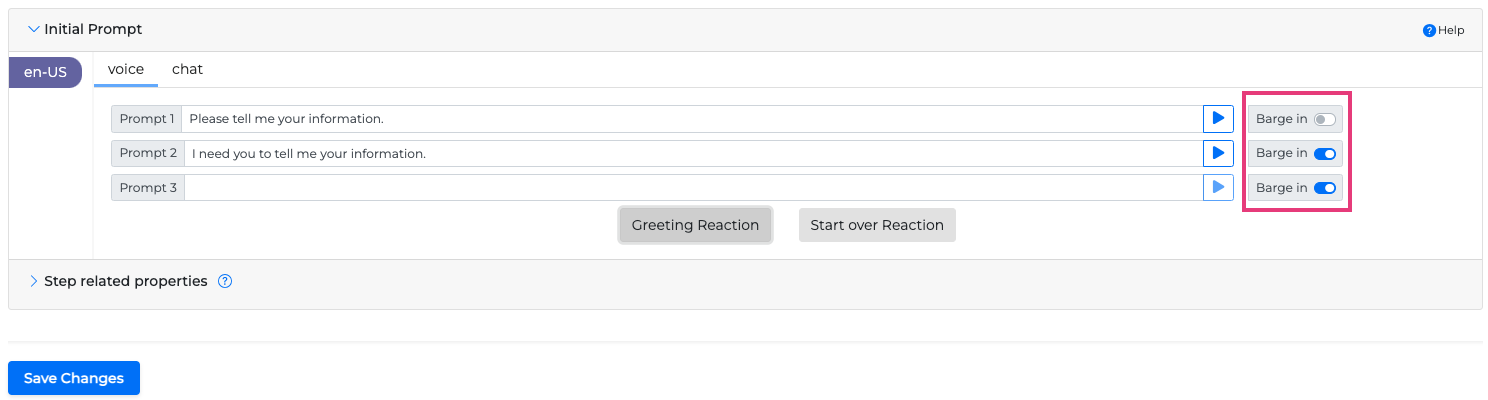The height and width of the screenshot is (400, 1488).
Task: Play the Prompt 3 audio
Action: click(1218, 187)
